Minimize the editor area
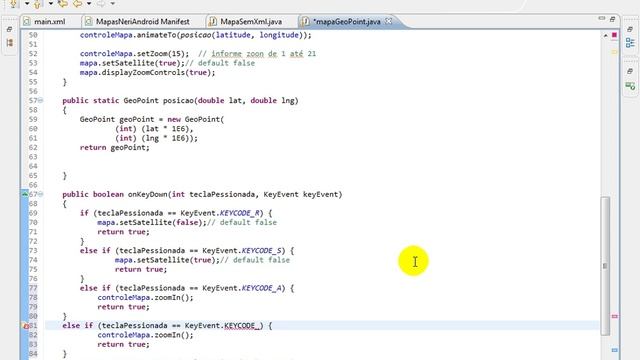The width and height of the screenshot is (640, 360). coord(602,18)
